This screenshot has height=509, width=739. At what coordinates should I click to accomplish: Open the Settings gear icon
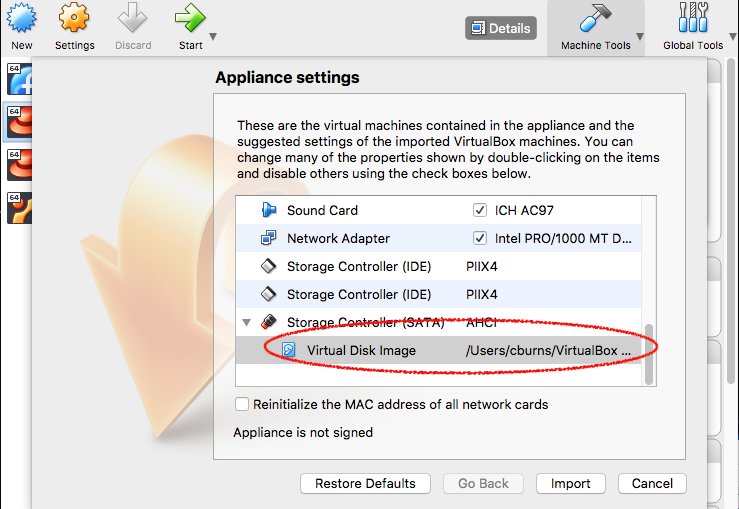(x=74, y=19)
